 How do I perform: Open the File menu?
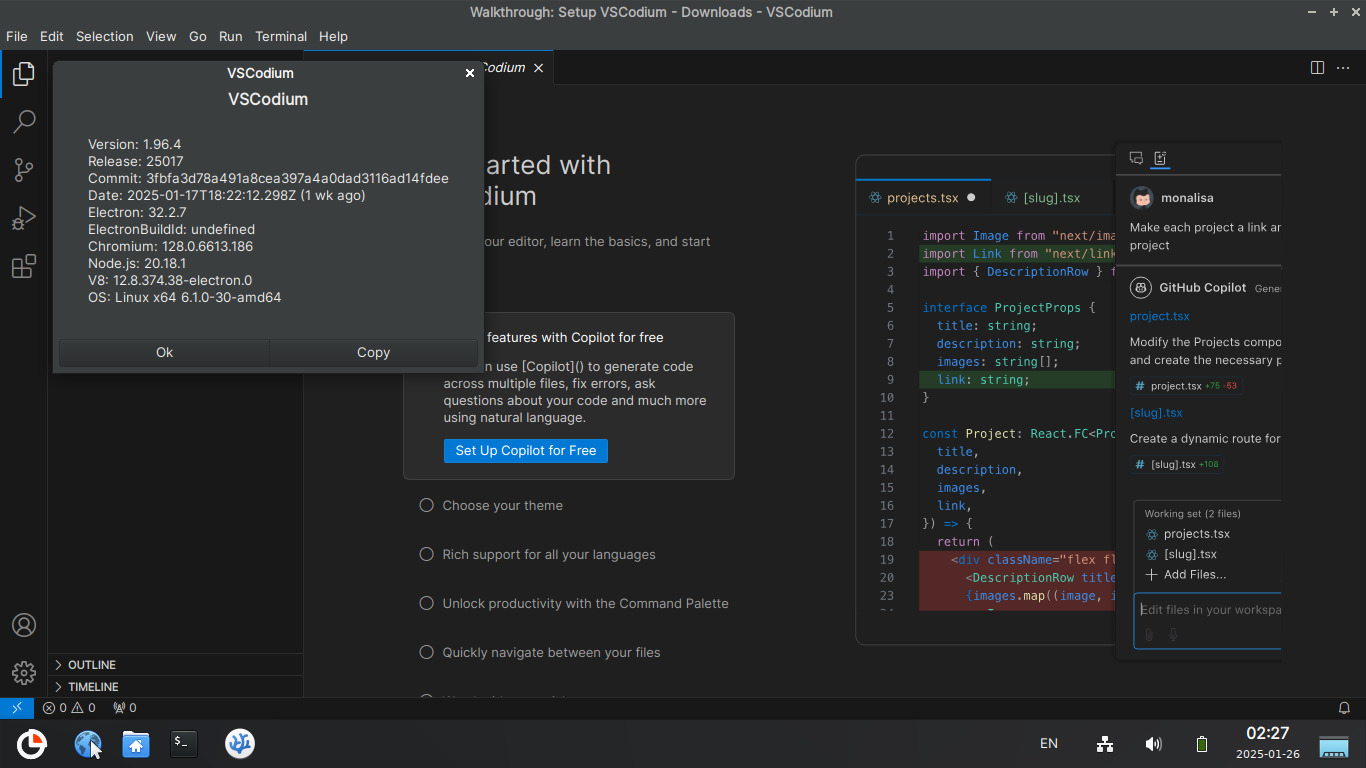click(x=17, y=36)
